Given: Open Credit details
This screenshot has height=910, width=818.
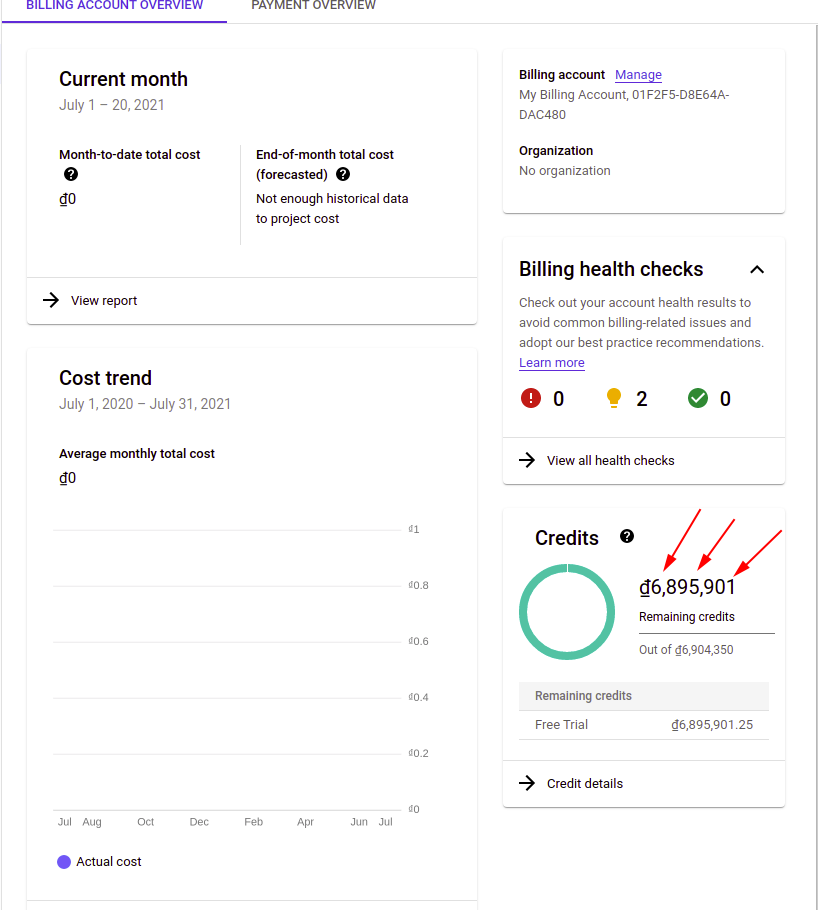Looking at the screenshot, I should (x=585, y=783).
